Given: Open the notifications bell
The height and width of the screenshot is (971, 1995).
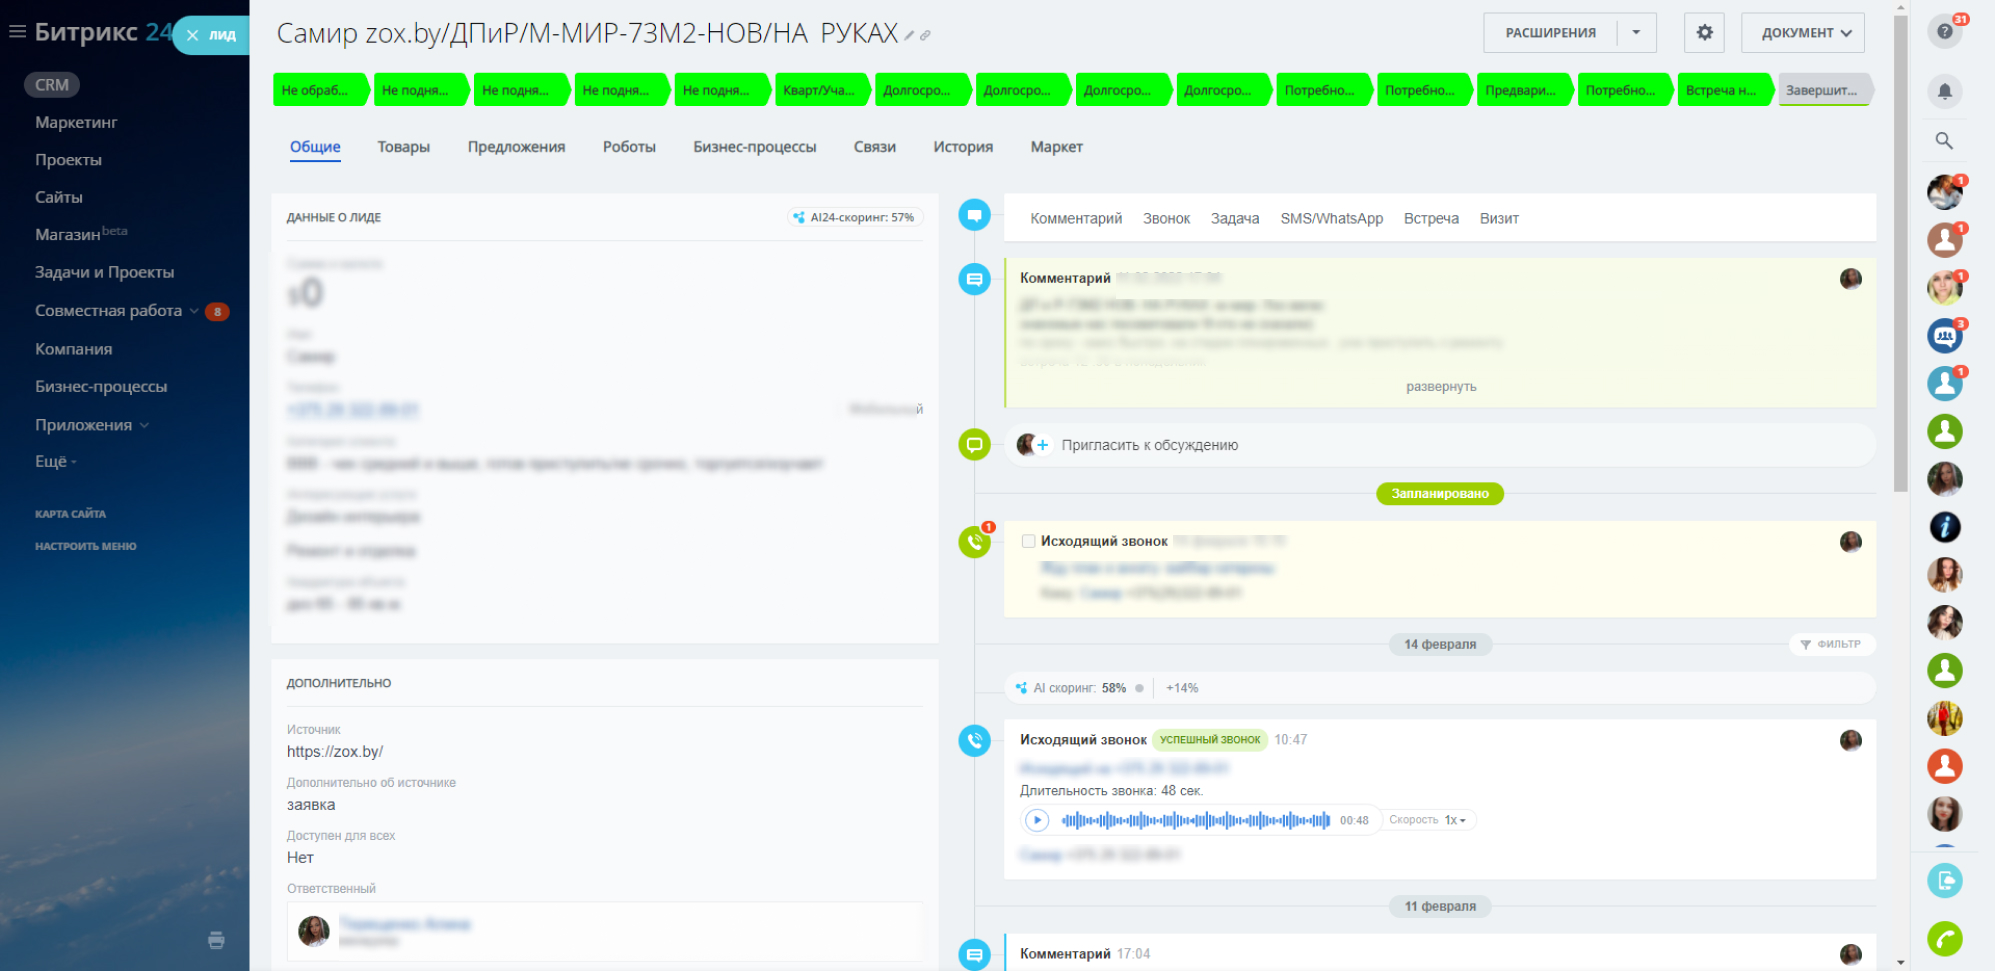Looking at the screenshot, I should 1944,91.
